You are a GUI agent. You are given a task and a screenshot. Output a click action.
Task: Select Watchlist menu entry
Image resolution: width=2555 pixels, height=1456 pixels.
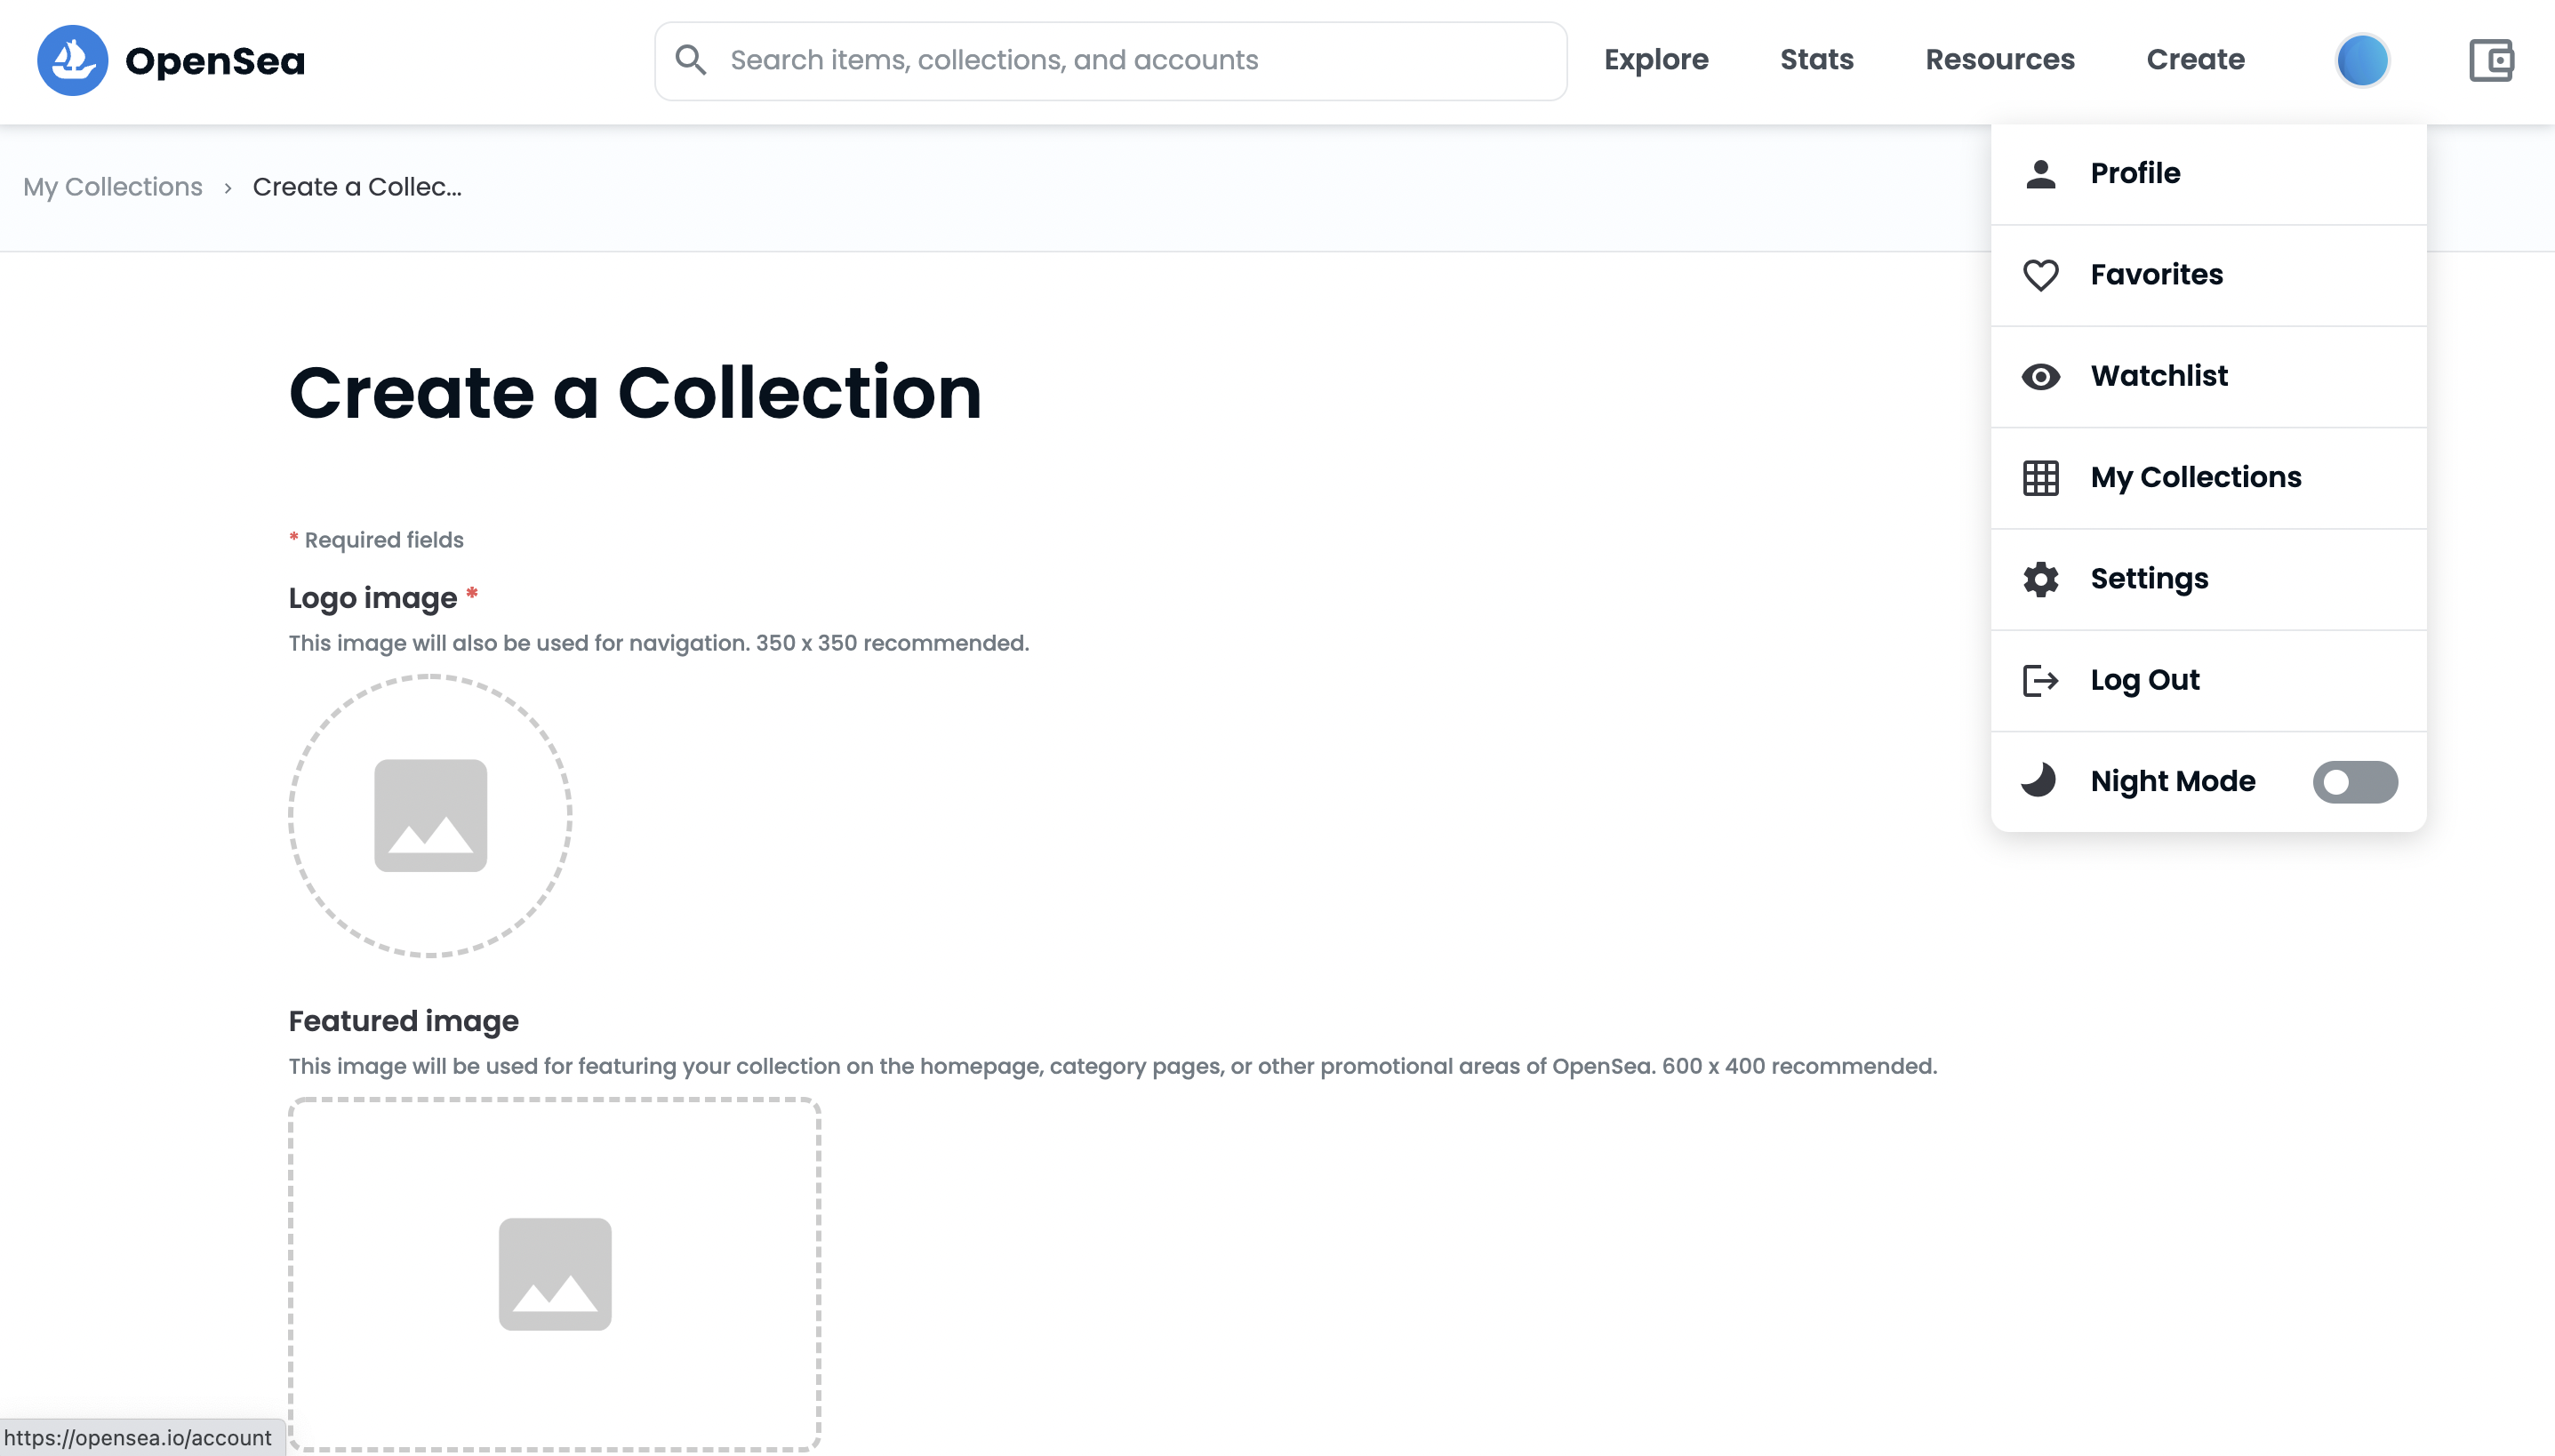[x=2158, y=376]
